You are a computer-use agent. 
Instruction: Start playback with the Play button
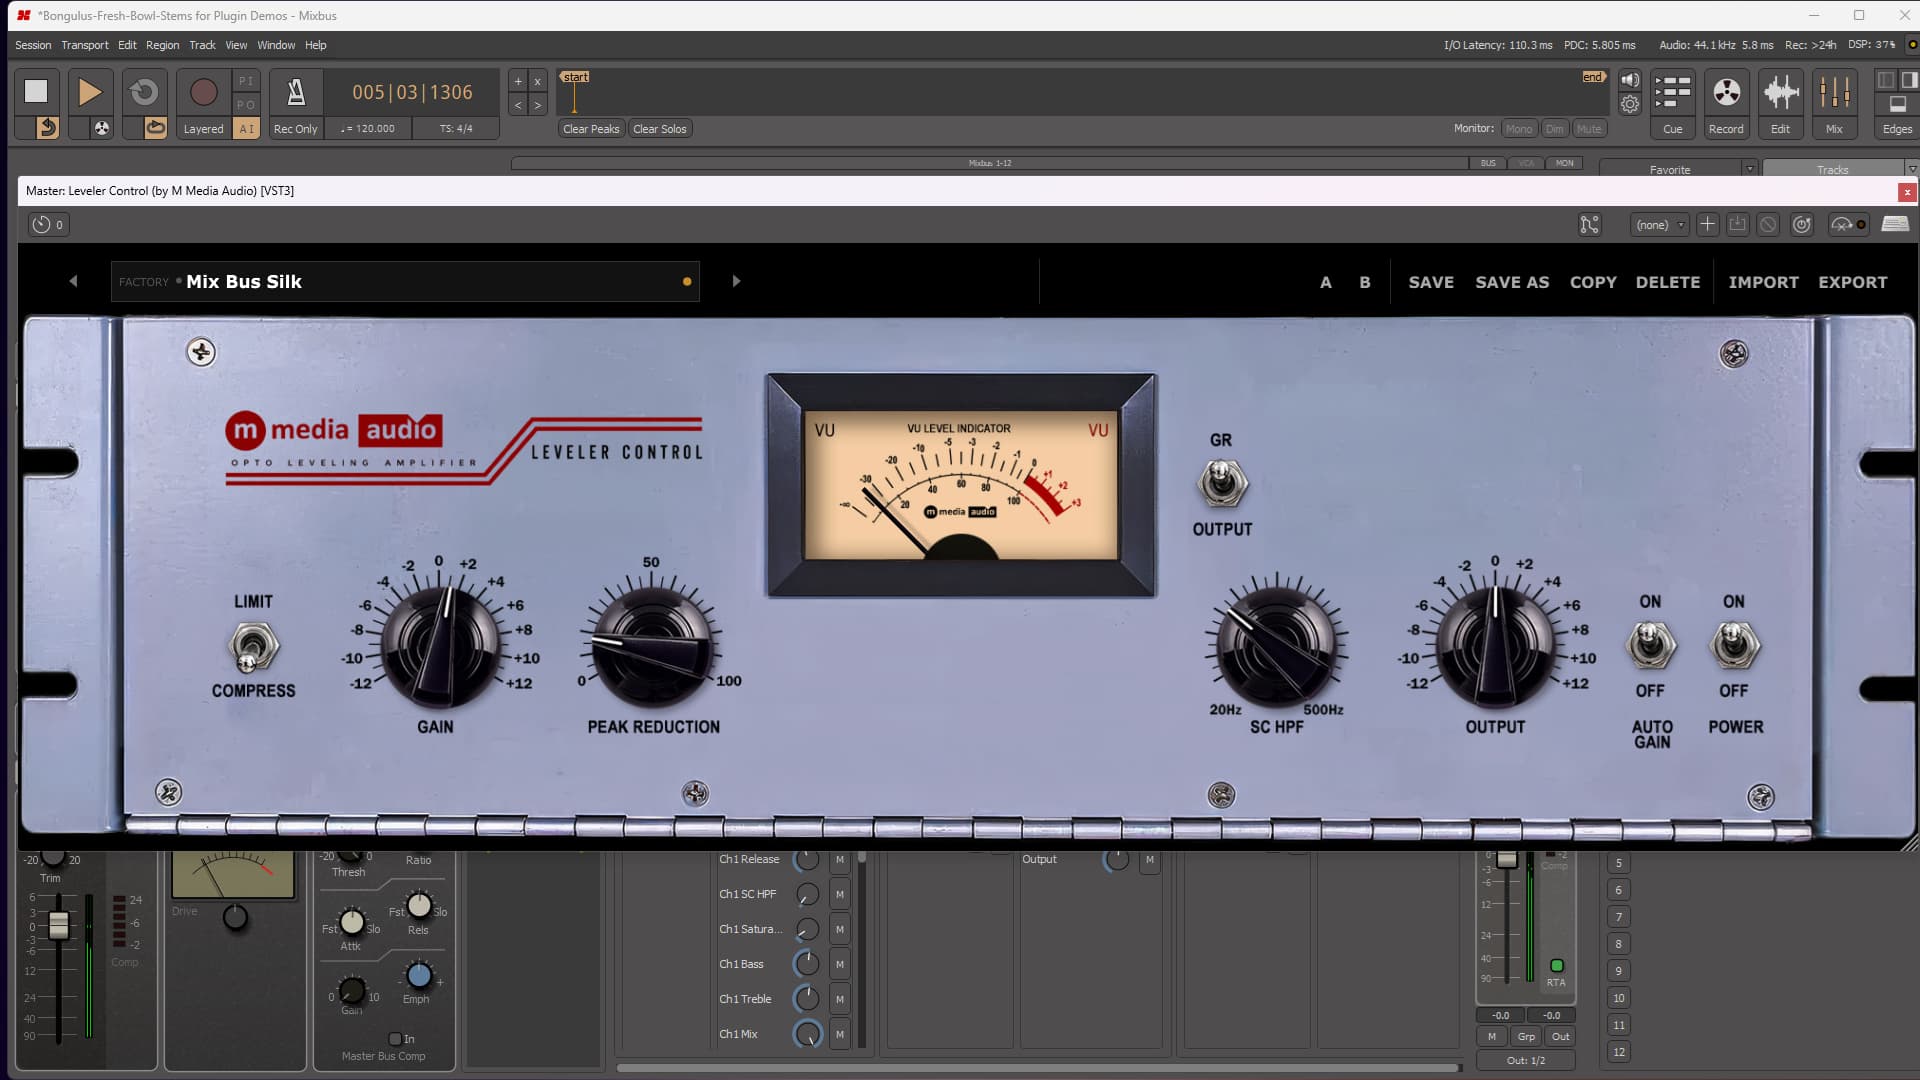click(x=89, y=91)
